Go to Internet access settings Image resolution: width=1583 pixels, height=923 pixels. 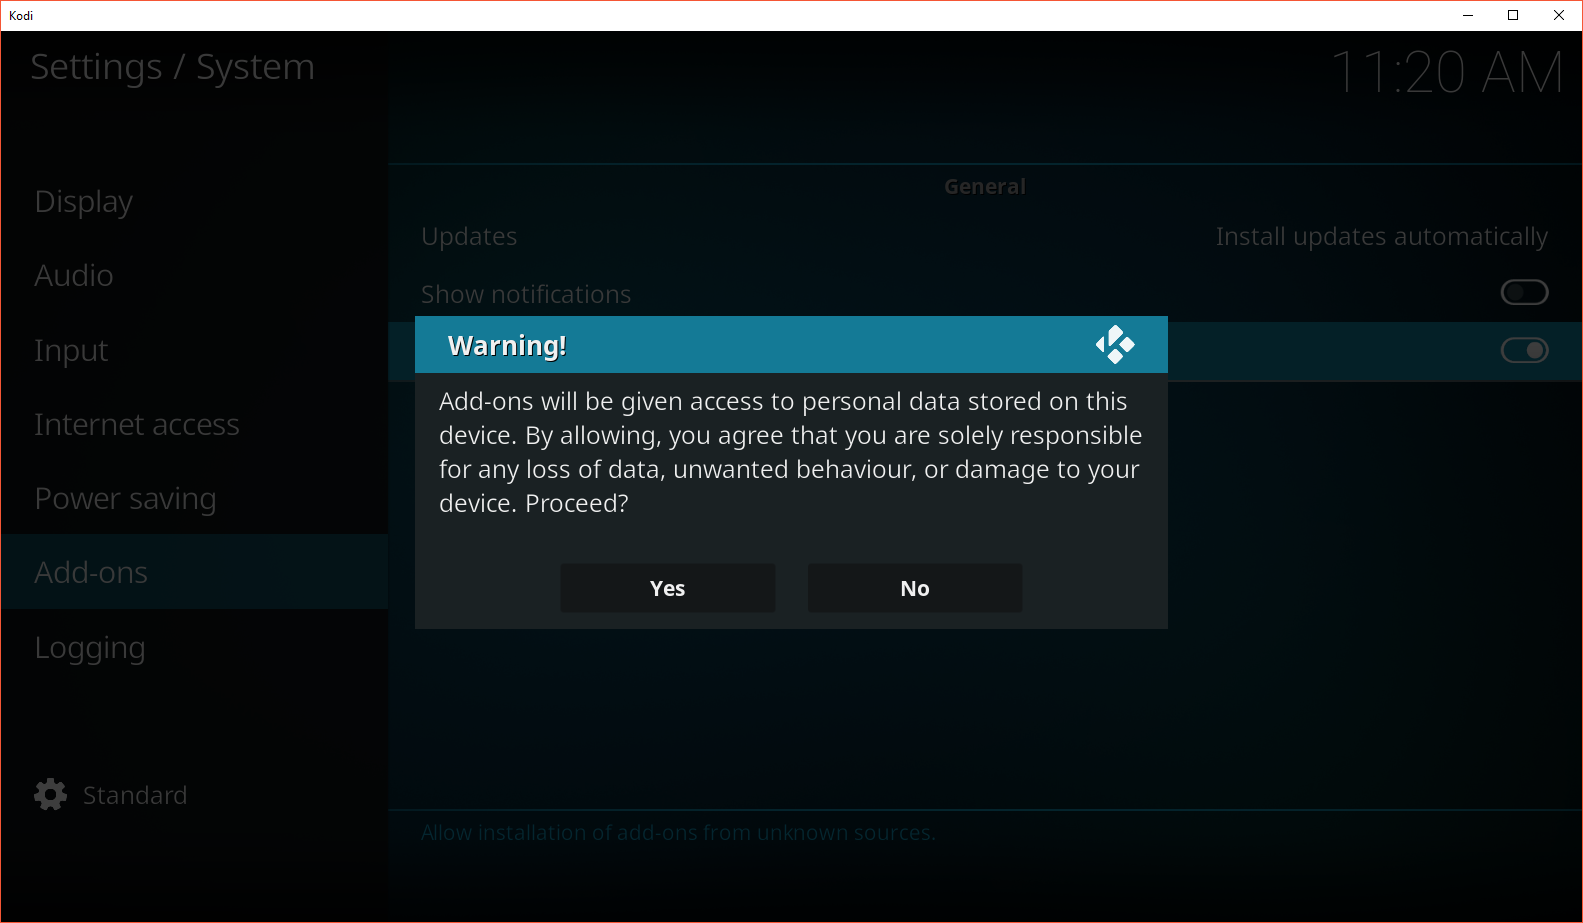194,424
